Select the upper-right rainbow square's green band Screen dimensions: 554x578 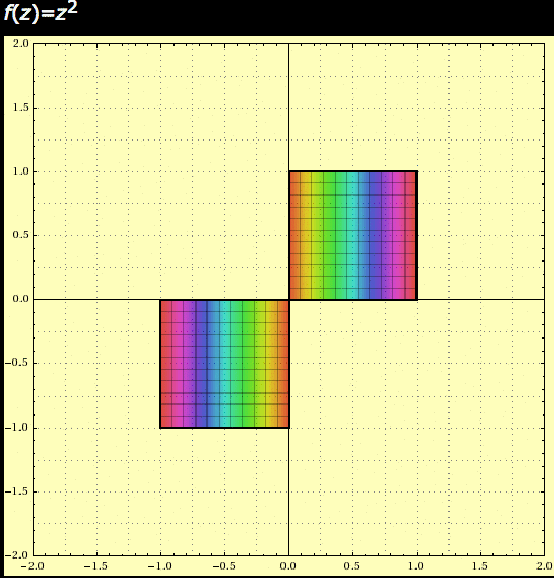[x=330, y=235]
